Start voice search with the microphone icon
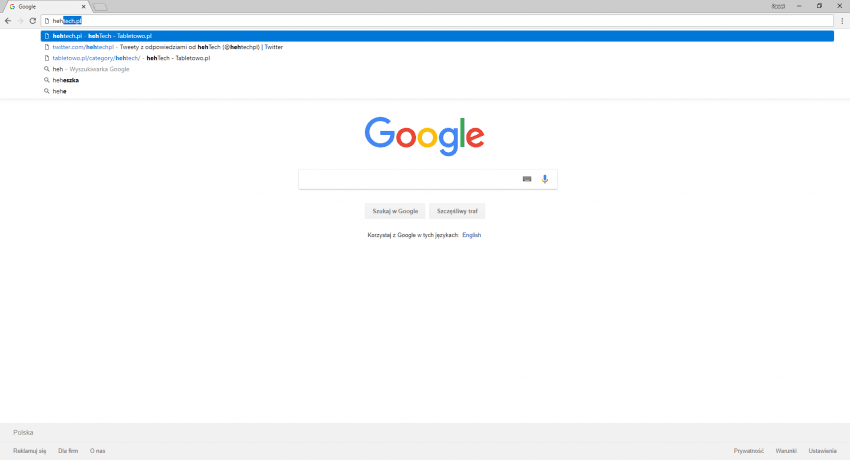Screen dimensions: 850x460 point(545,179)
